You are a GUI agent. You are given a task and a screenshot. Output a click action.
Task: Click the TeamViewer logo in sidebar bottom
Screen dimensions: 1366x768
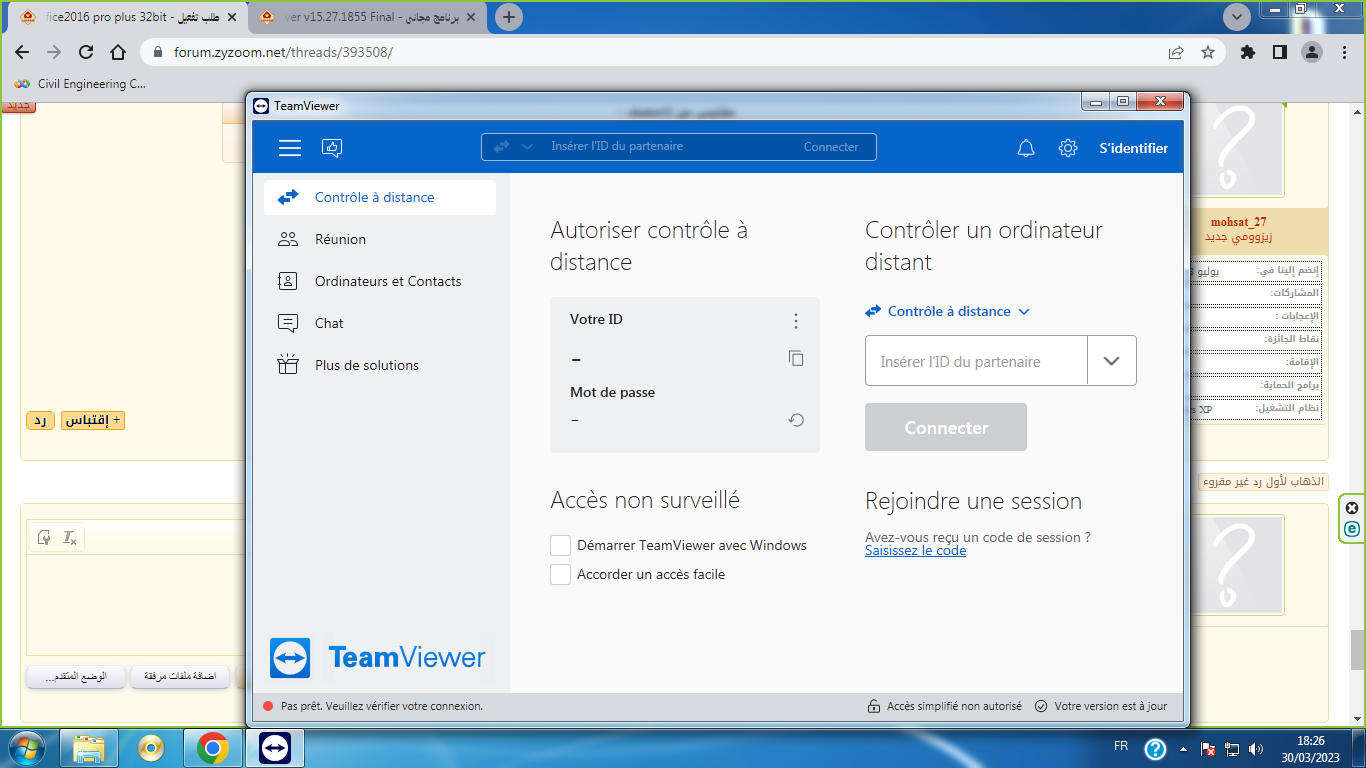[x=377, y=658]
